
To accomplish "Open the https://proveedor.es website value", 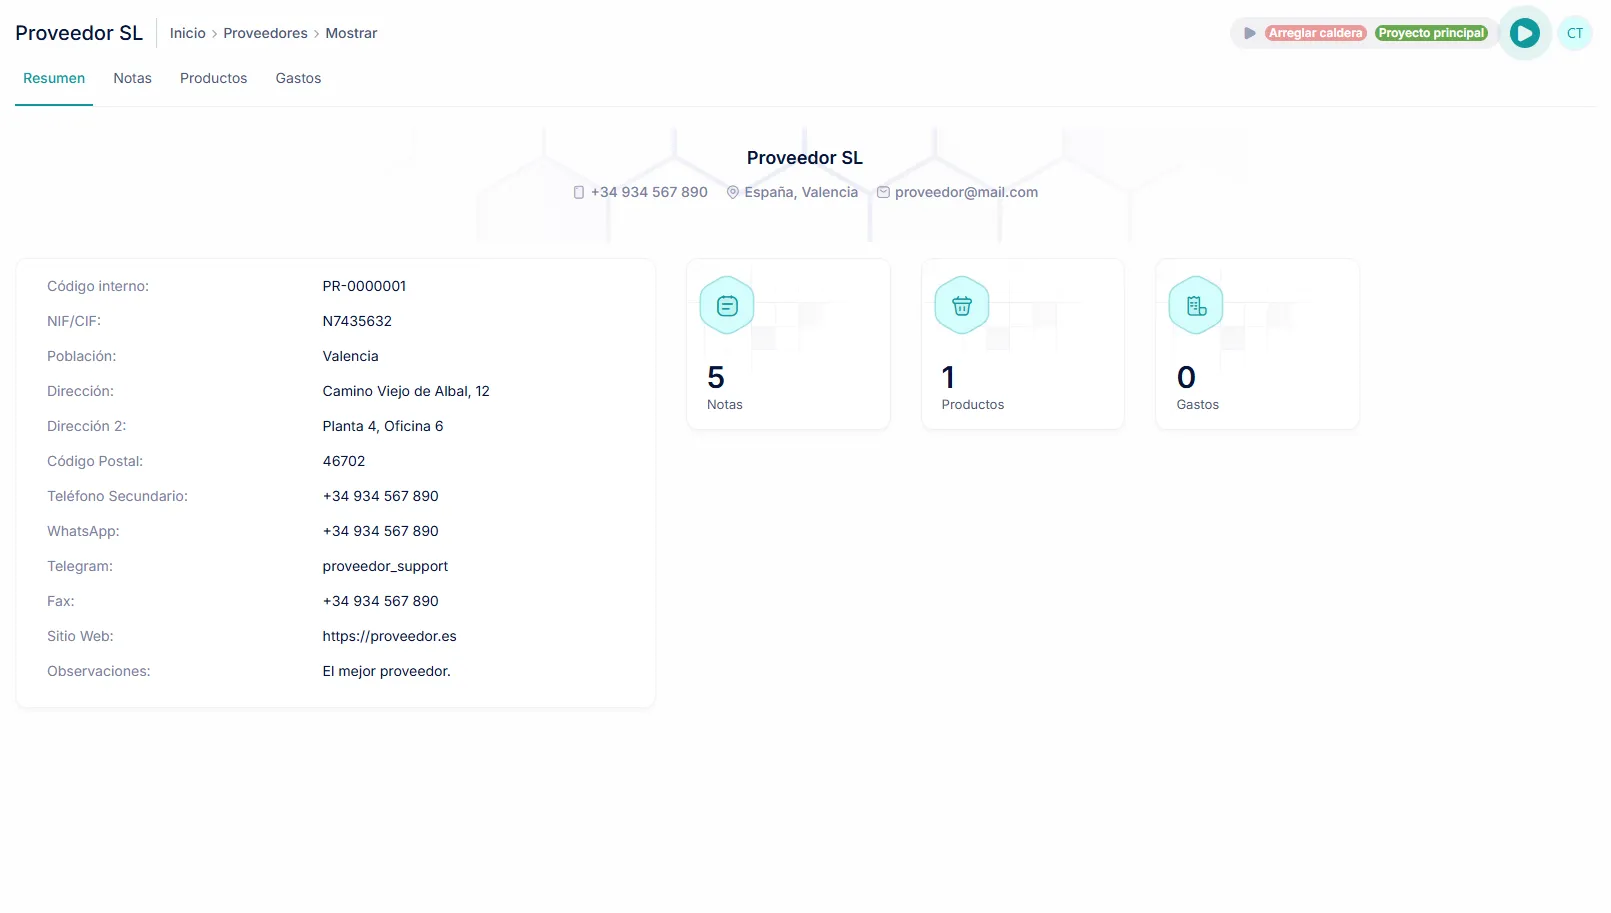I will 389,636.
